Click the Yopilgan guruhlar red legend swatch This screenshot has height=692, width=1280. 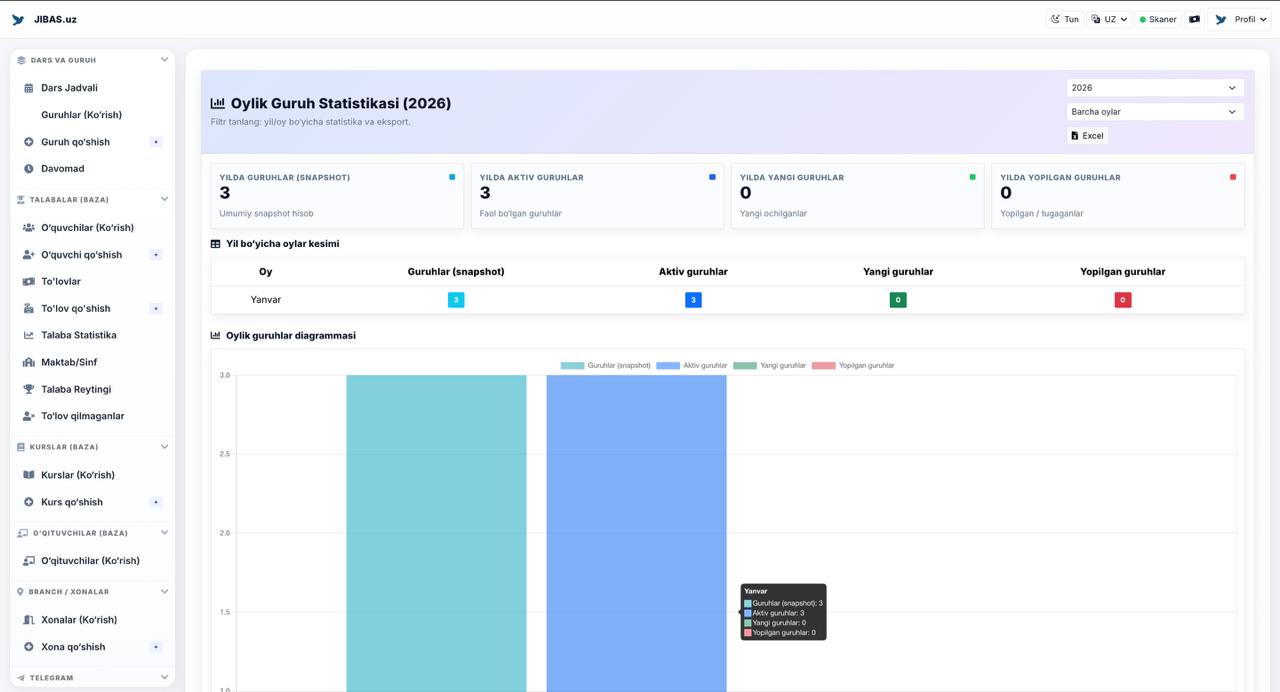coord(823,366)
